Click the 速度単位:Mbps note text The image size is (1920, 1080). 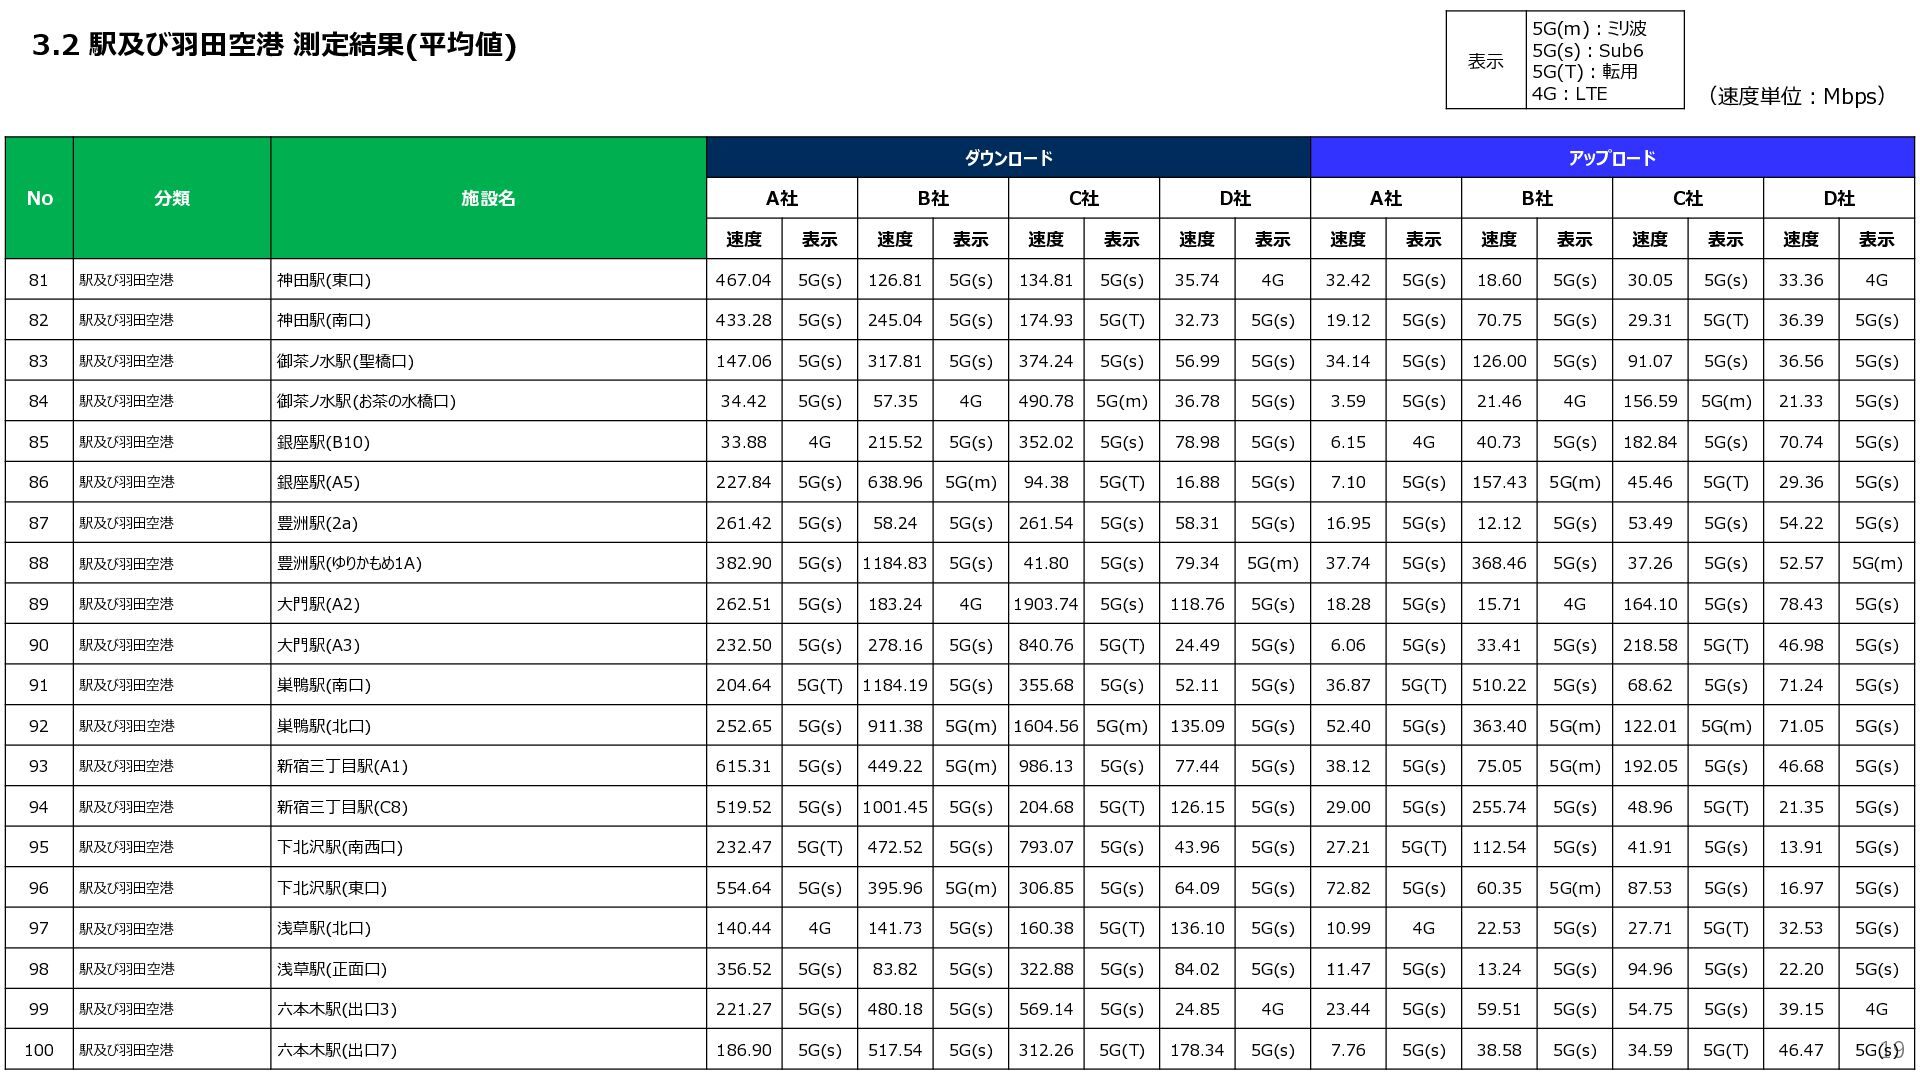pos(1797,96)
